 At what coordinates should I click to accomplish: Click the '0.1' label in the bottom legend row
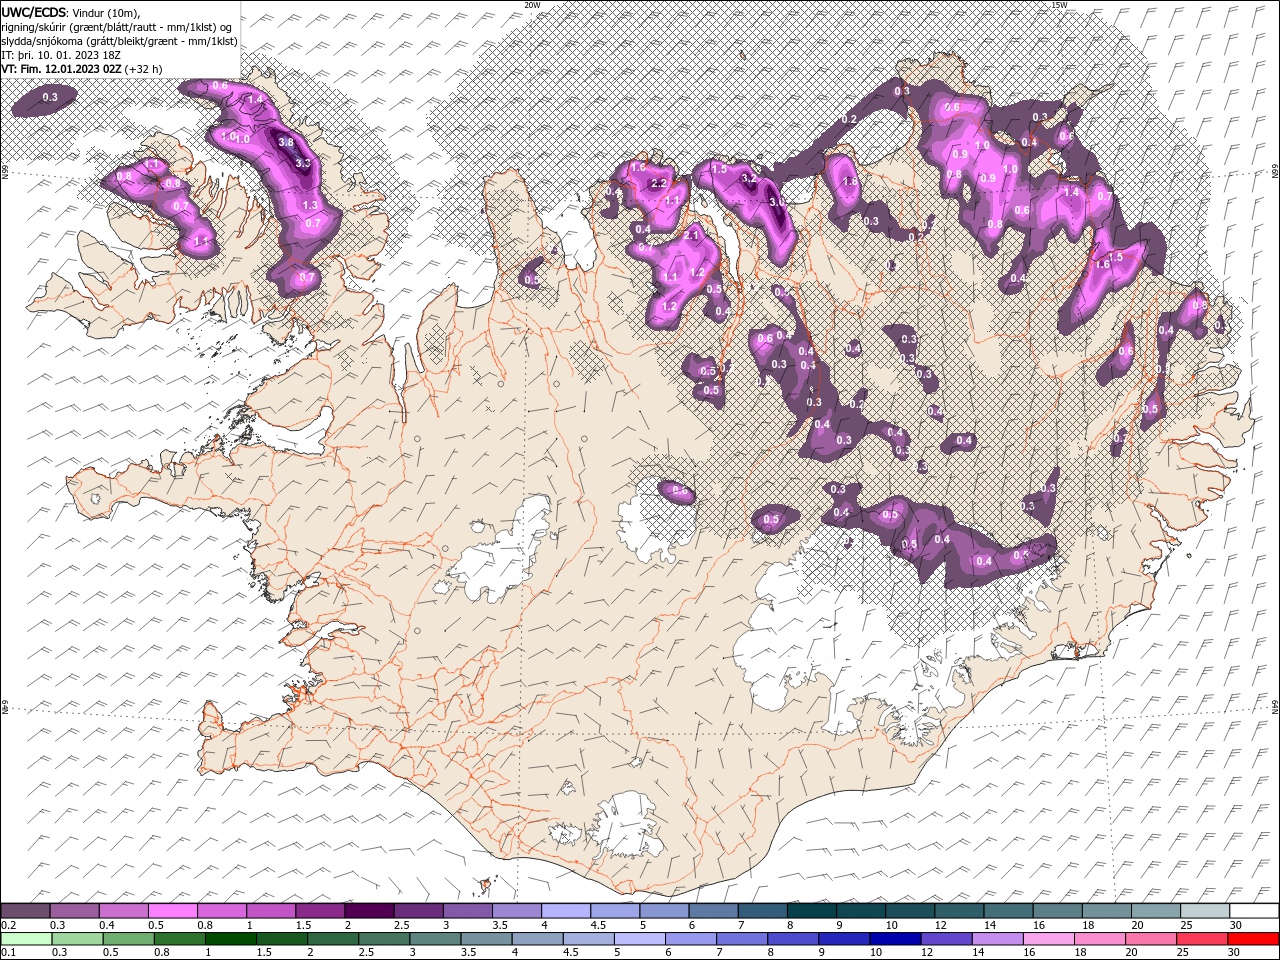[x=9, y=953]
